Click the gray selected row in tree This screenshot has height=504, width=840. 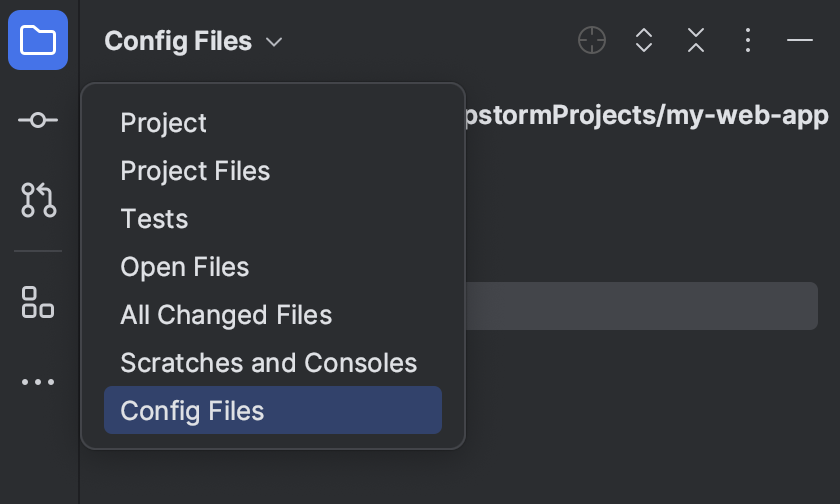640,306
